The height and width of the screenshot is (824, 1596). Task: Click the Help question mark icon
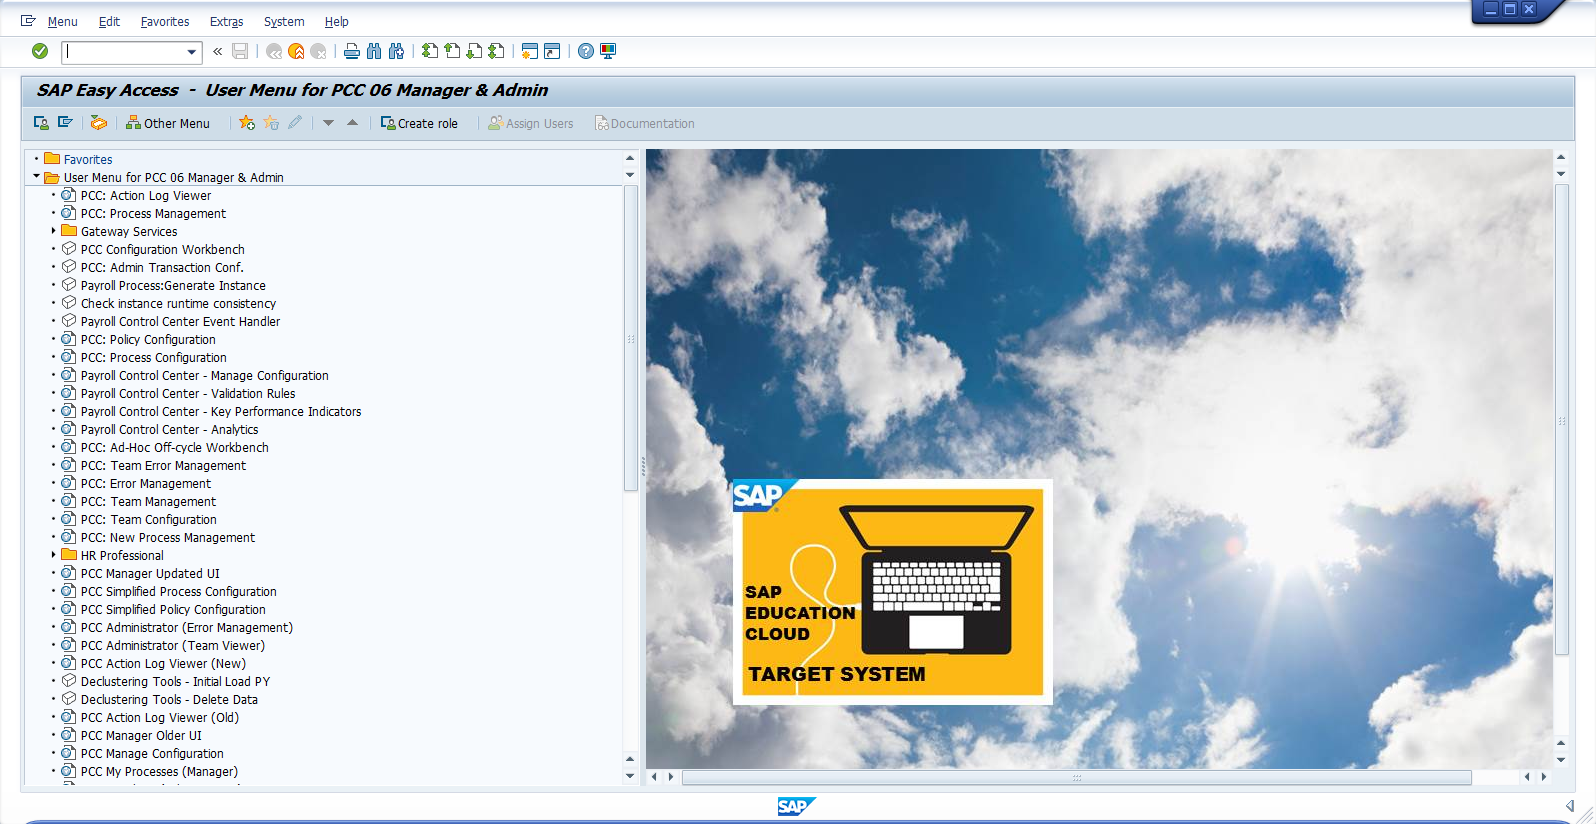coord(586,51)
